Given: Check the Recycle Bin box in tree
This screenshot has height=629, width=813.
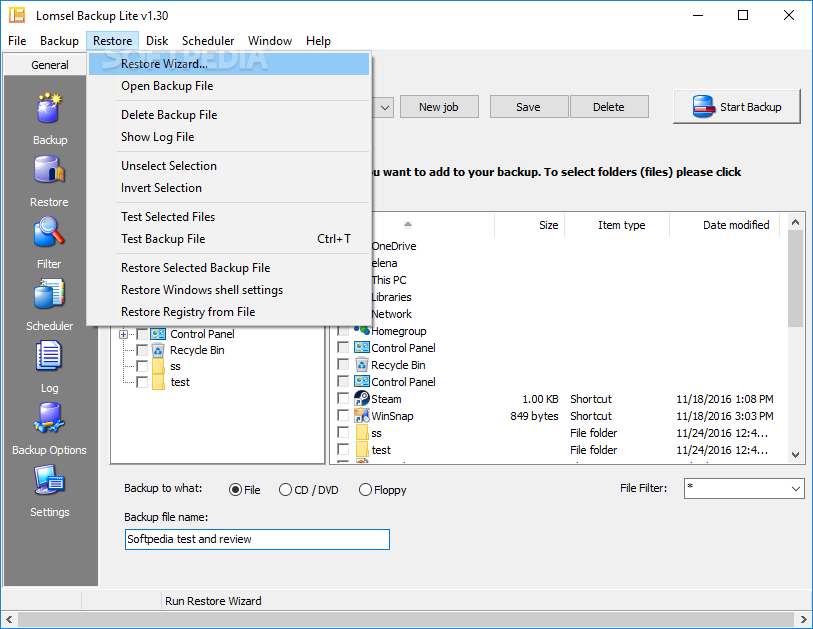Looking at the screenshot, I should click(x=142, y=350).
